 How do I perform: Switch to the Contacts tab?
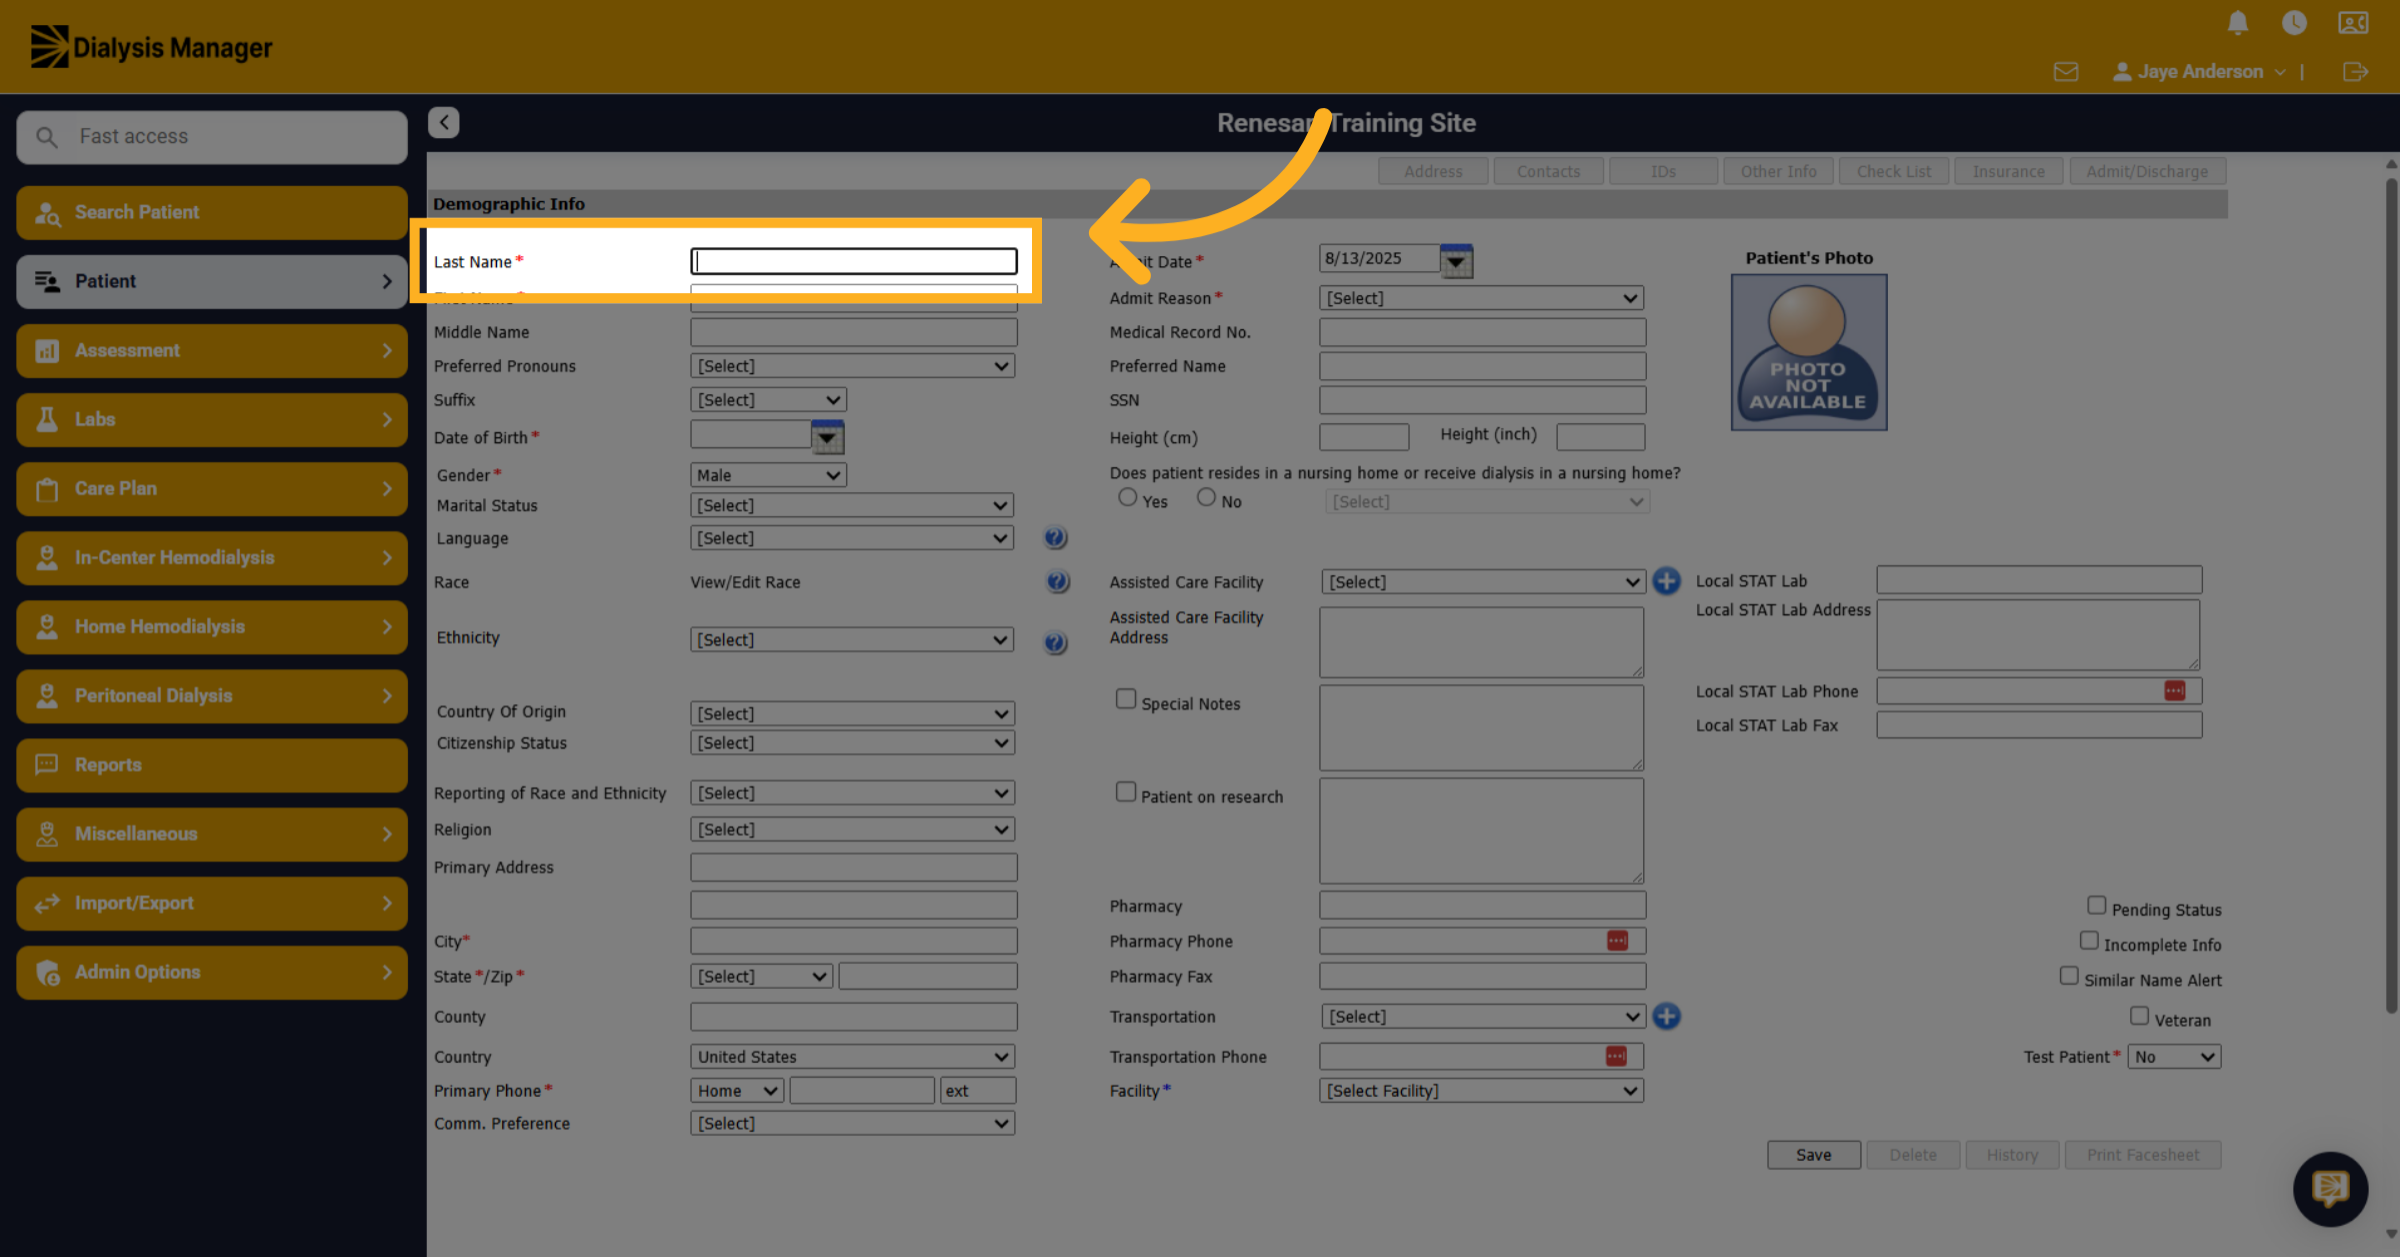pyautogui.click(x=1548, y=171)
